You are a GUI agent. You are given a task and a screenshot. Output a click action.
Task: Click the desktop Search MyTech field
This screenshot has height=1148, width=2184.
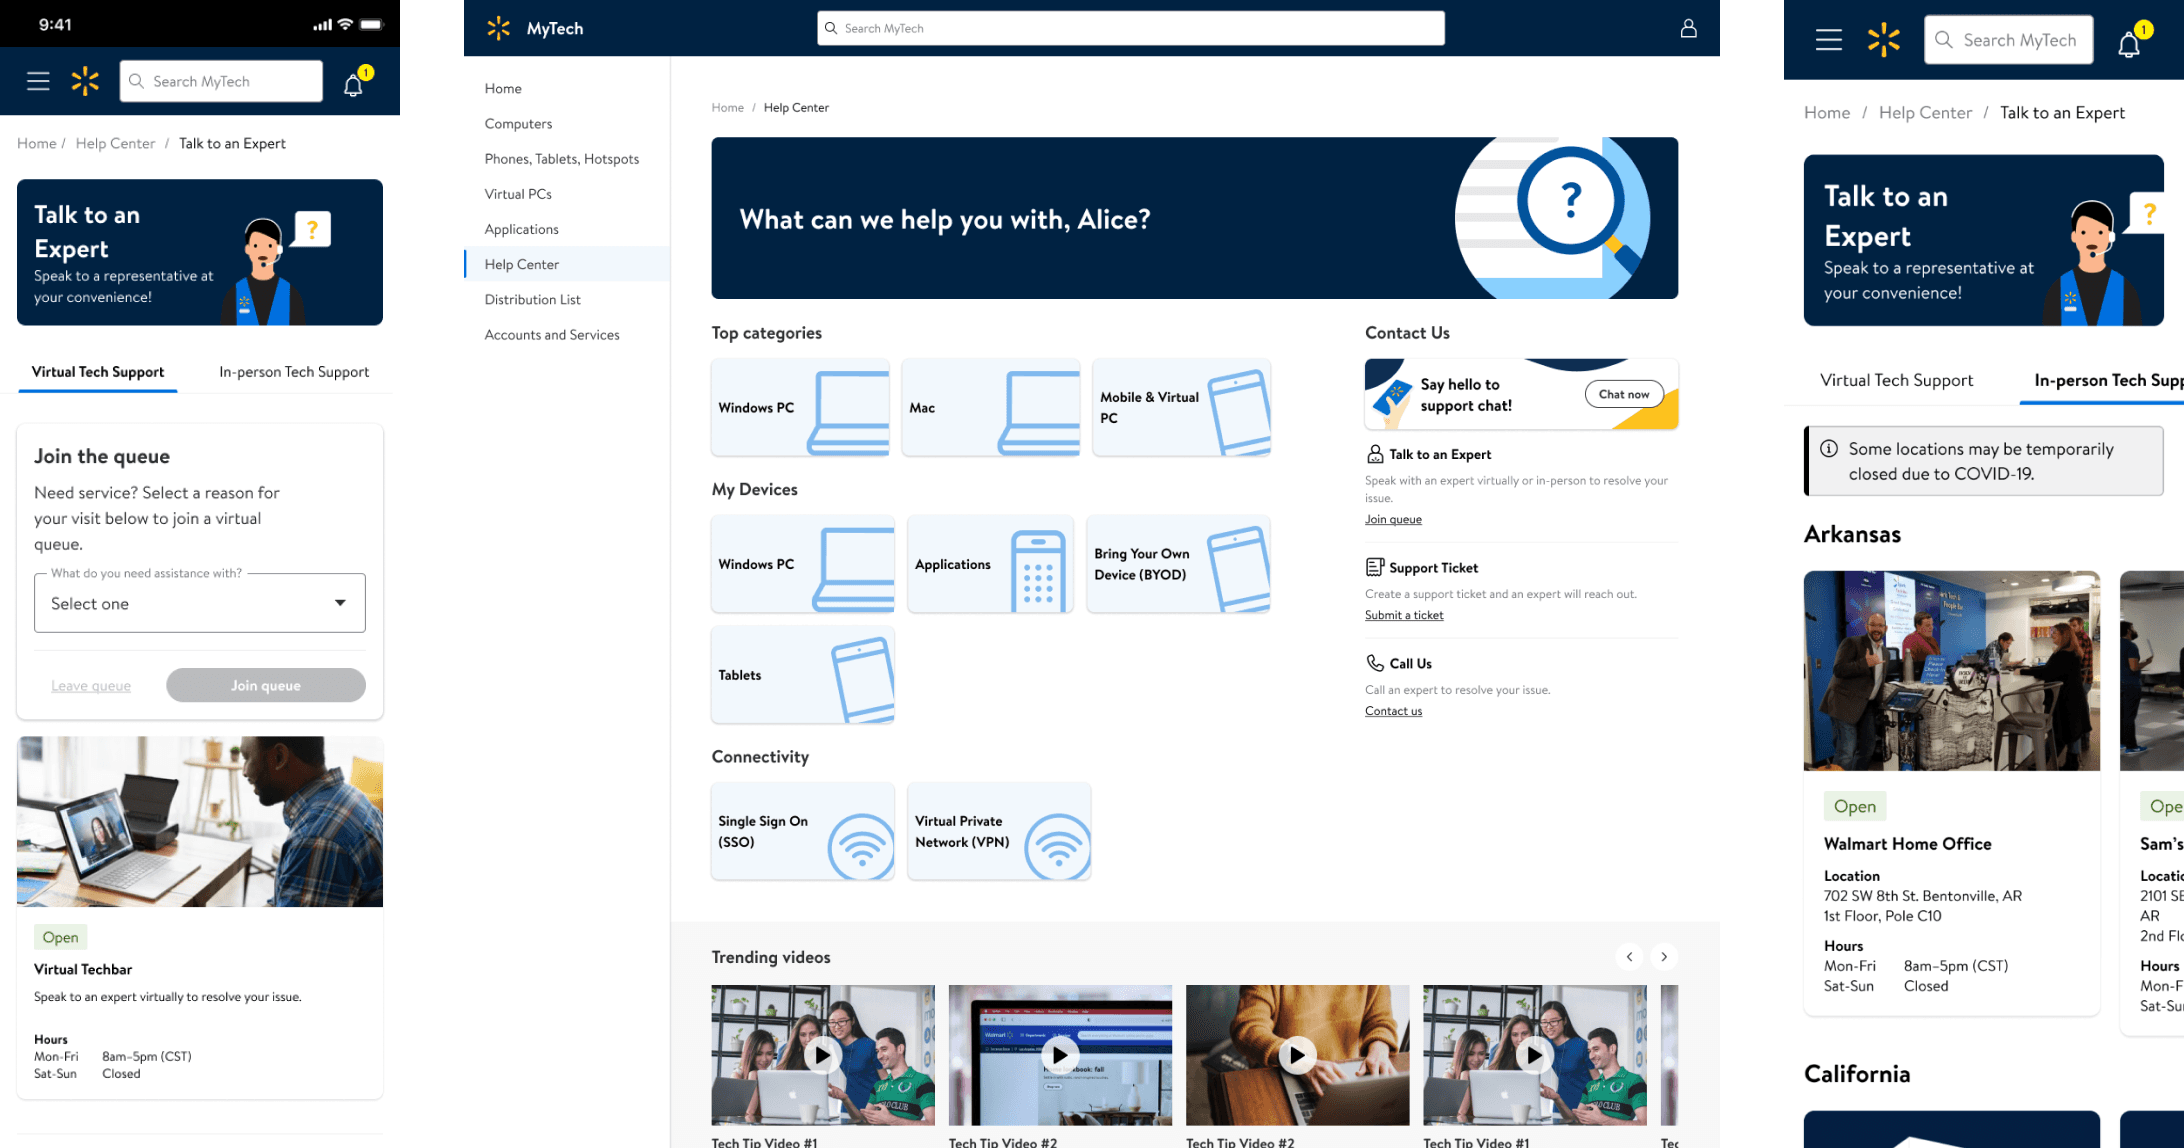click(1130, 28)
